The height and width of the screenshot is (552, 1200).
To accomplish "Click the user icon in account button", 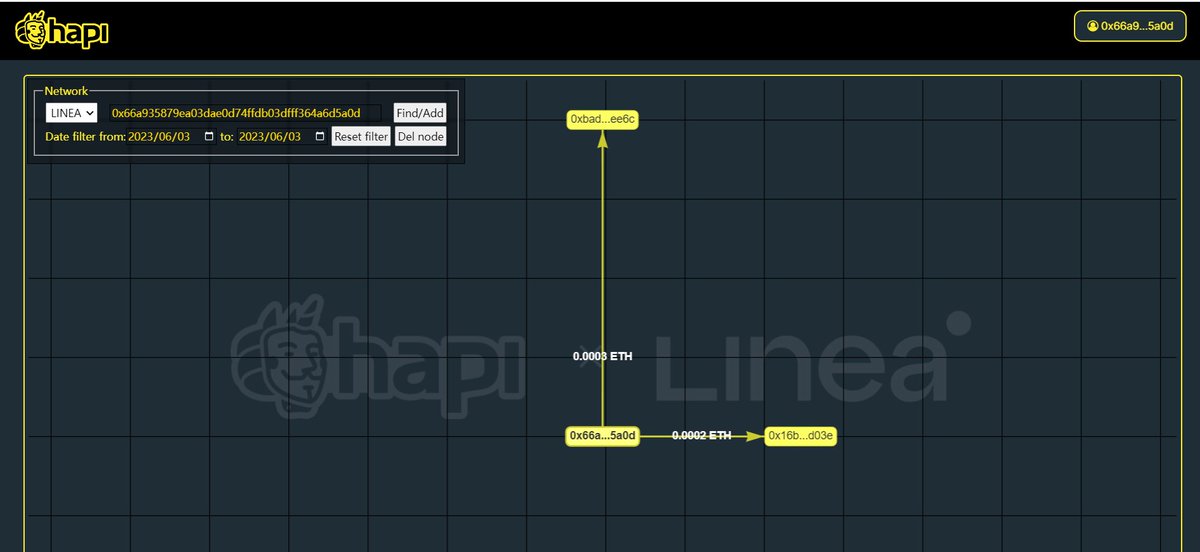I will (1092, 26).
